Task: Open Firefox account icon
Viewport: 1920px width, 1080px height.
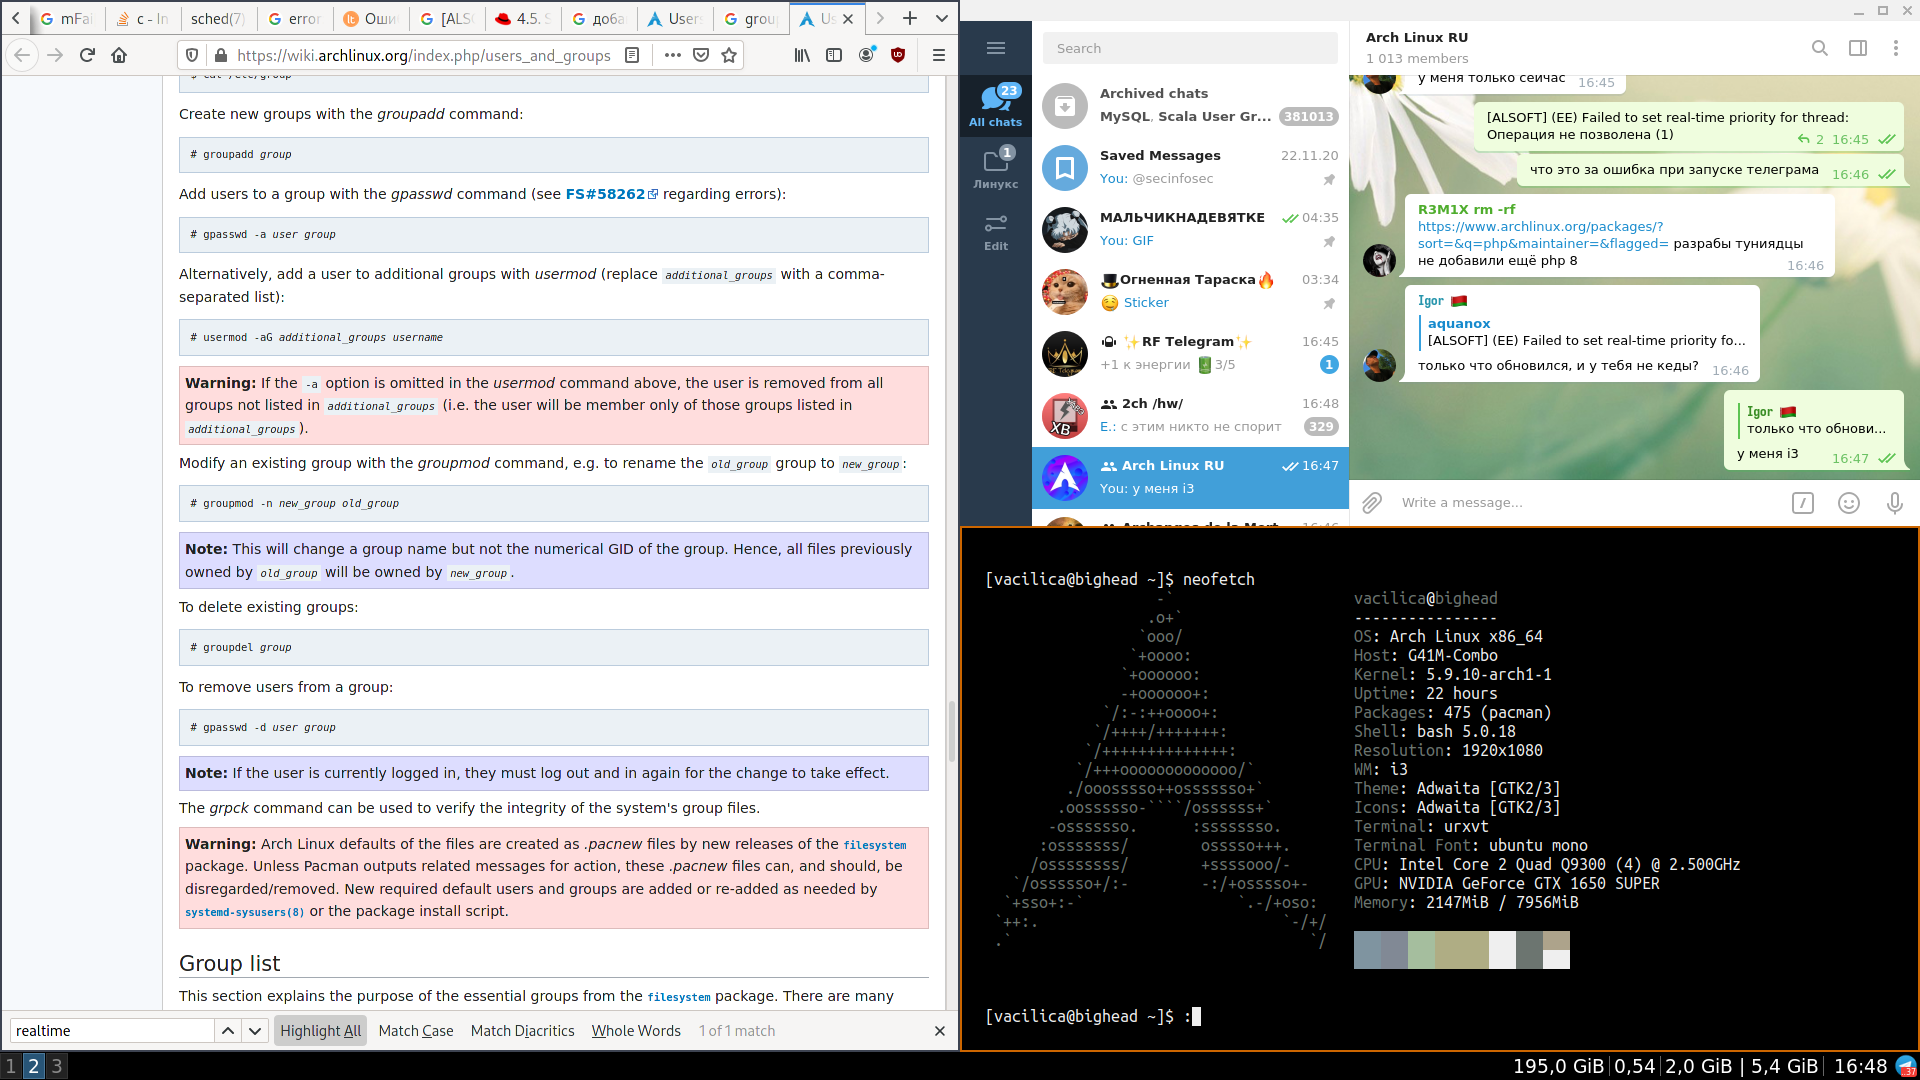Action: coord(867,55)
